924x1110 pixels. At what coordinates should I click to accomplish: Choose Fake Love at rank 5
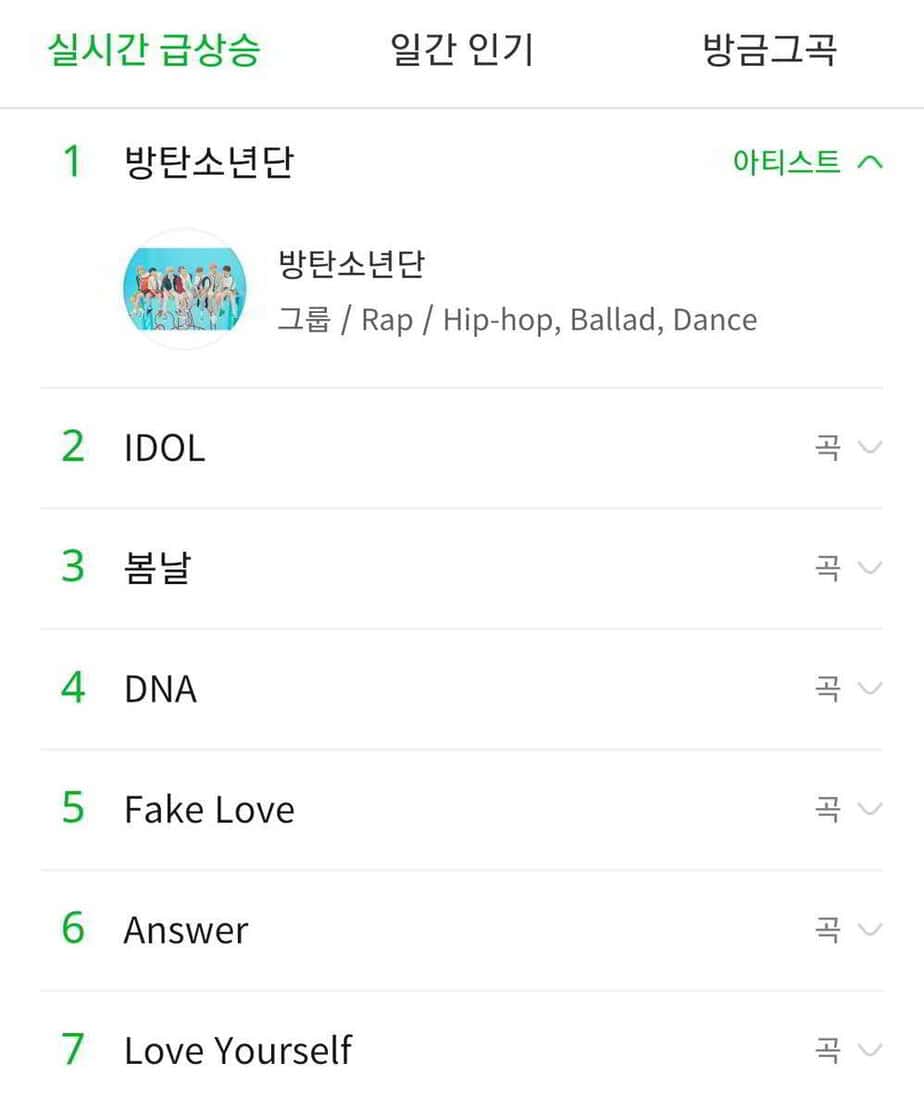click(209, 809)
